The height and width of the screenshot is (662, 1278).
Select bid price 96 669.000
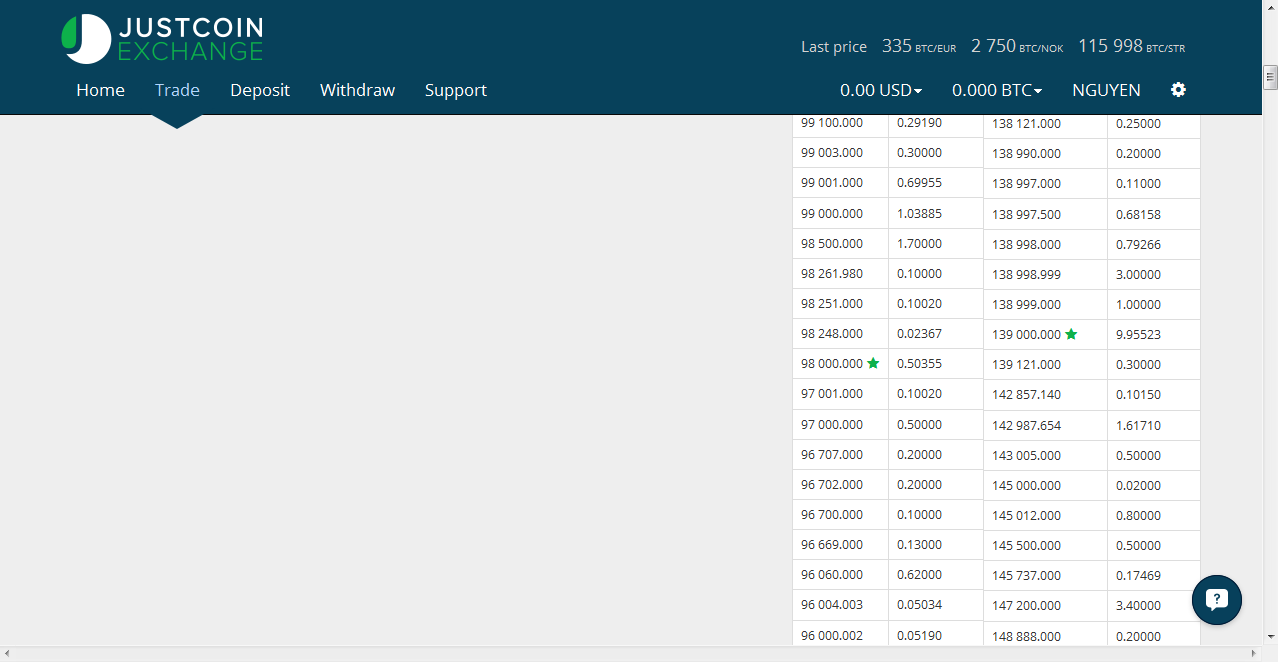pos(832,544)
